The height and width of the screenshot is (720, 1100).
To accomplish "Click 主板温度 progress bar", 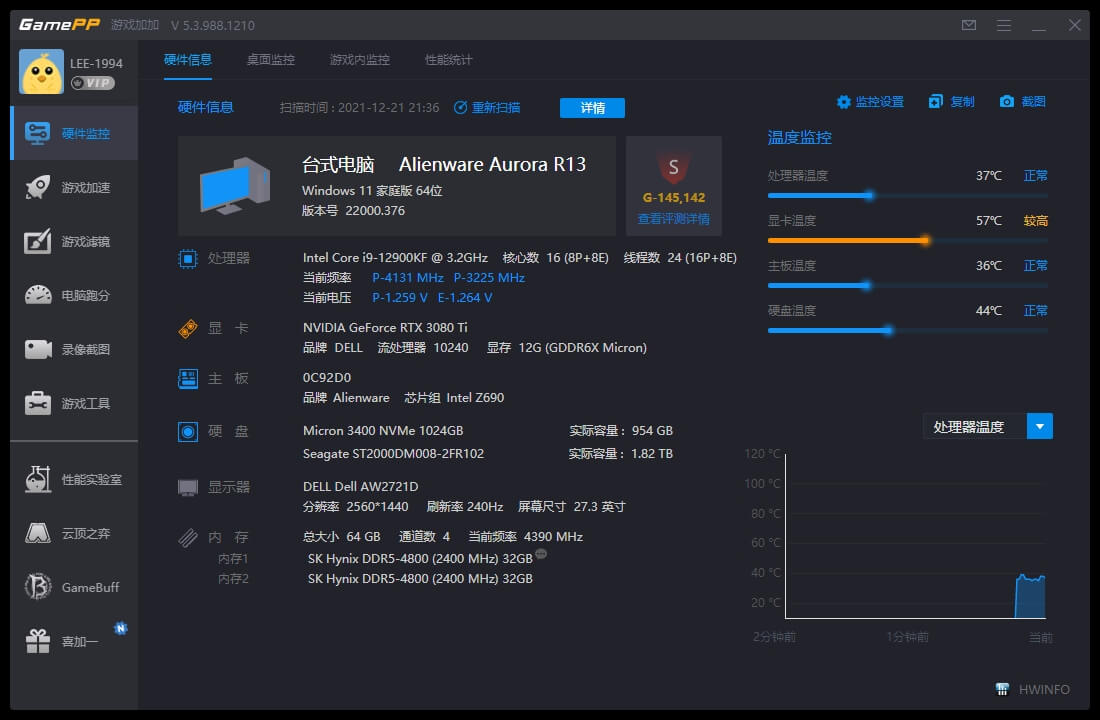I will [908, 286].
